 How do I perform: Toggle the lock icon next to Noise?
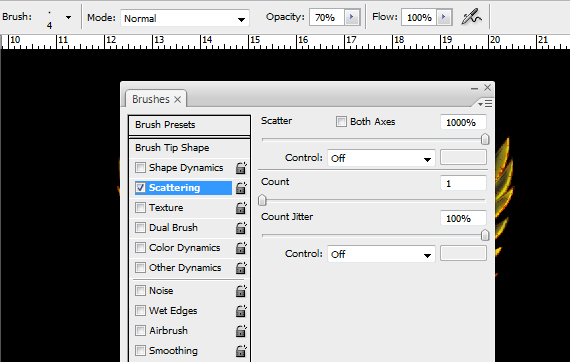tap(241, 291)
